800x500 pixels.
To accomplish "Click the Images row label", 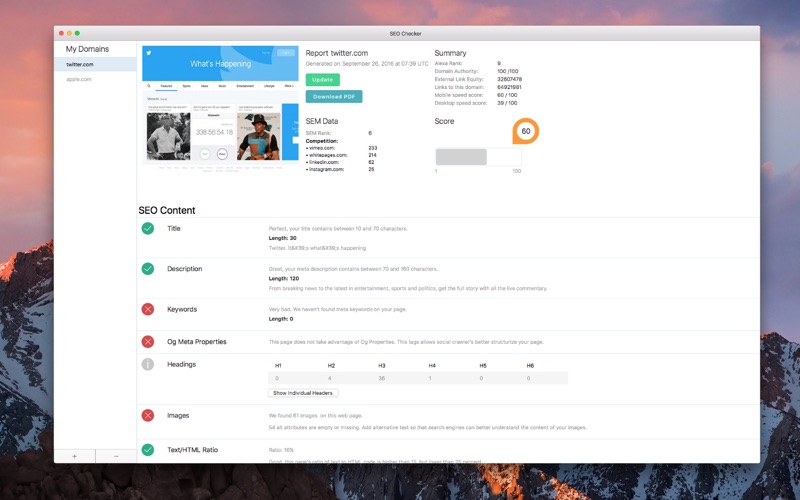I will click(178, 415).
